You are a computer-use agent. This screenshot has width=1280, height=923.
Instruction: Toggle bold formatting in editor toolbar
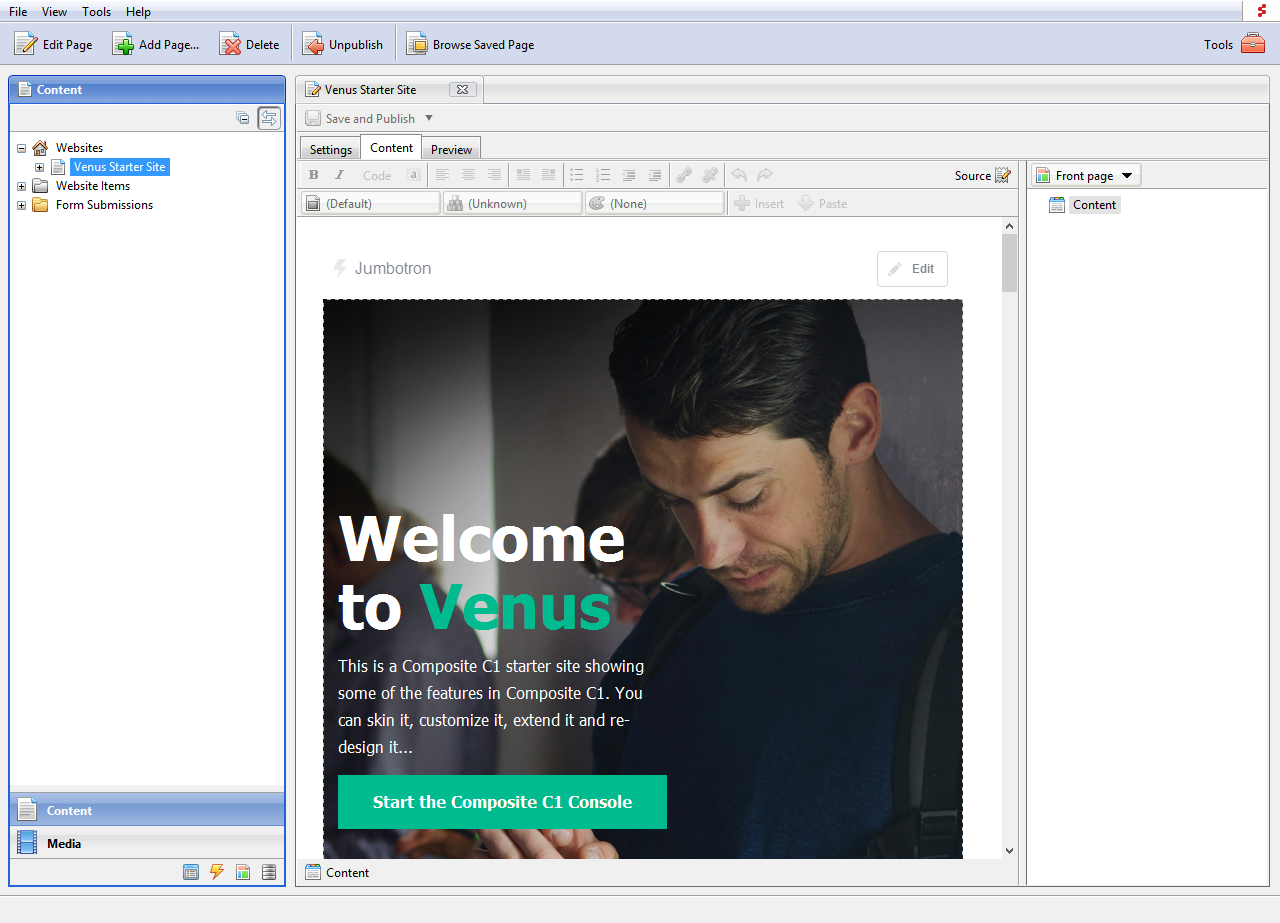pos(313,175)
